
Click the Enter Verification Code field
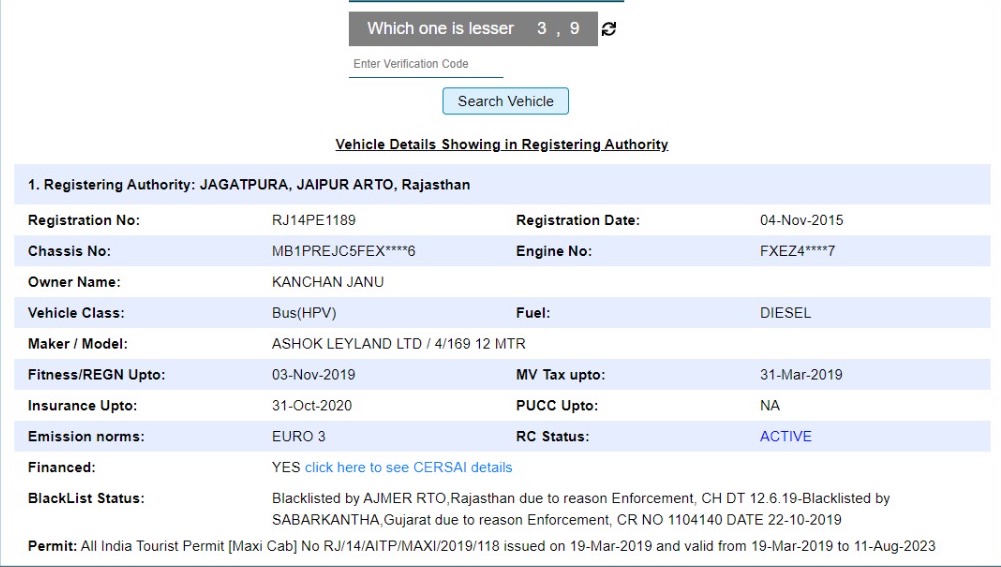(x=425, y=64)
